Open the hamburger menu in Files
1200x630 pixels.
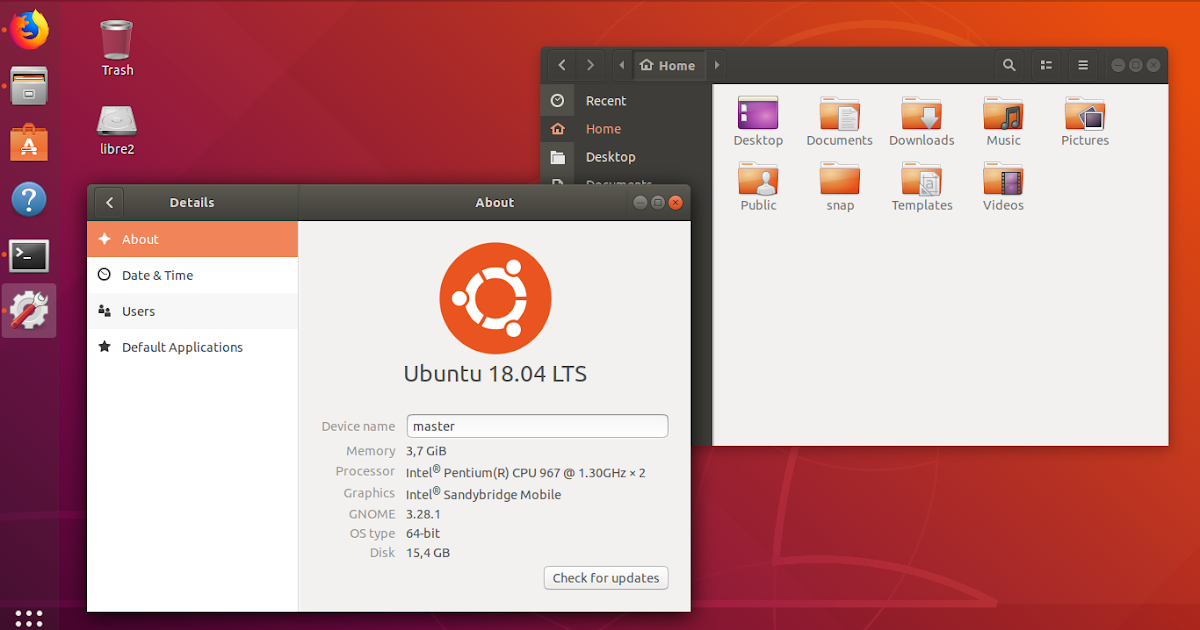tap(1082, 65)
